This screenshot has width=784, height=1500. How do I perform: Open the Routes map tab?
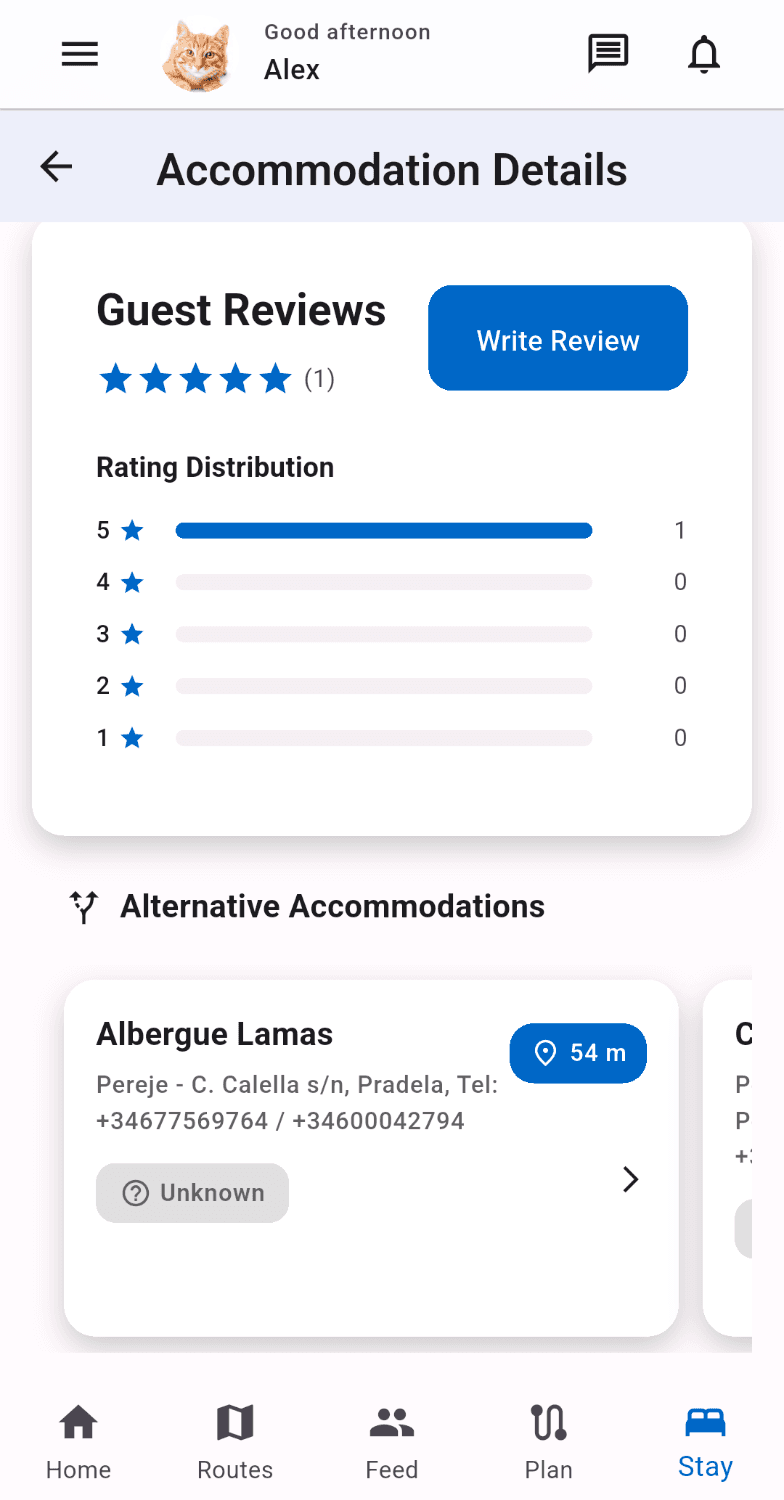pos(235,1442)
